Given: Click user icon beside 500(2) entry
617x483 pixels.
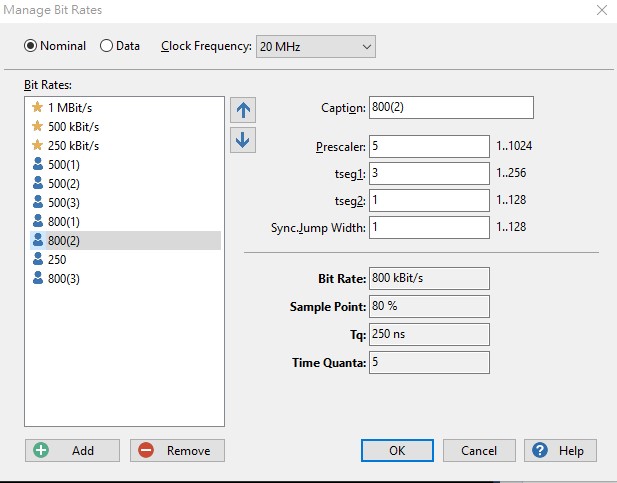Looking at the screenshot, I should pos(38,183).
